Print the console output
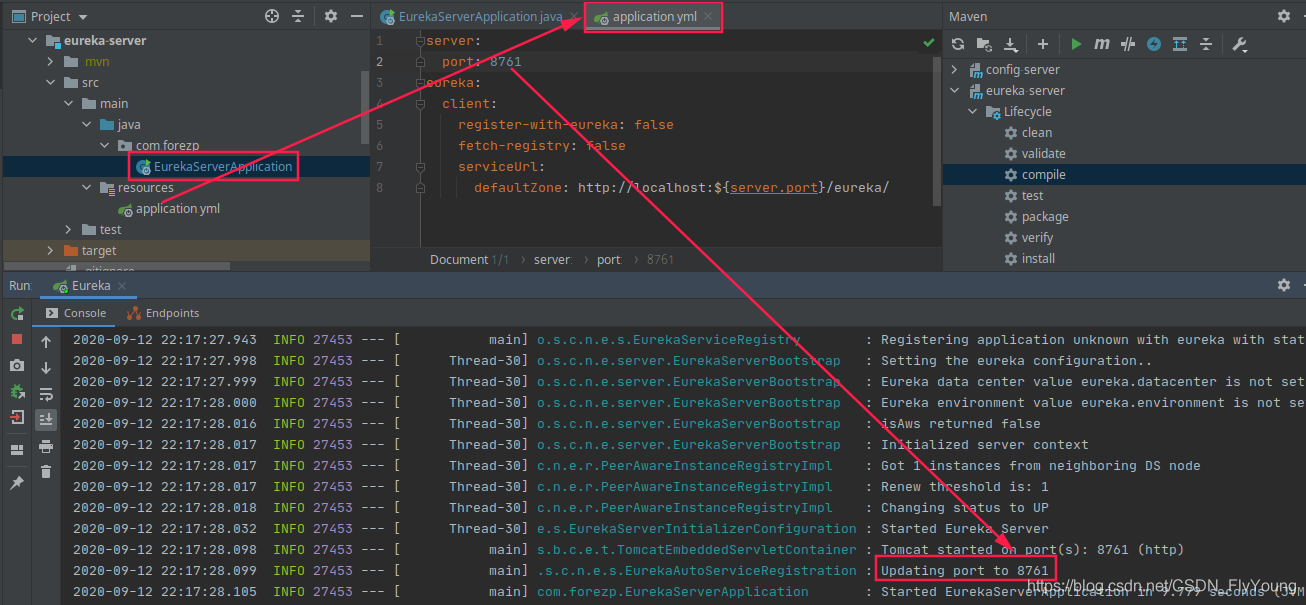Image resolution: width=1306 pixels, height=605 pixels. point(46,446)
